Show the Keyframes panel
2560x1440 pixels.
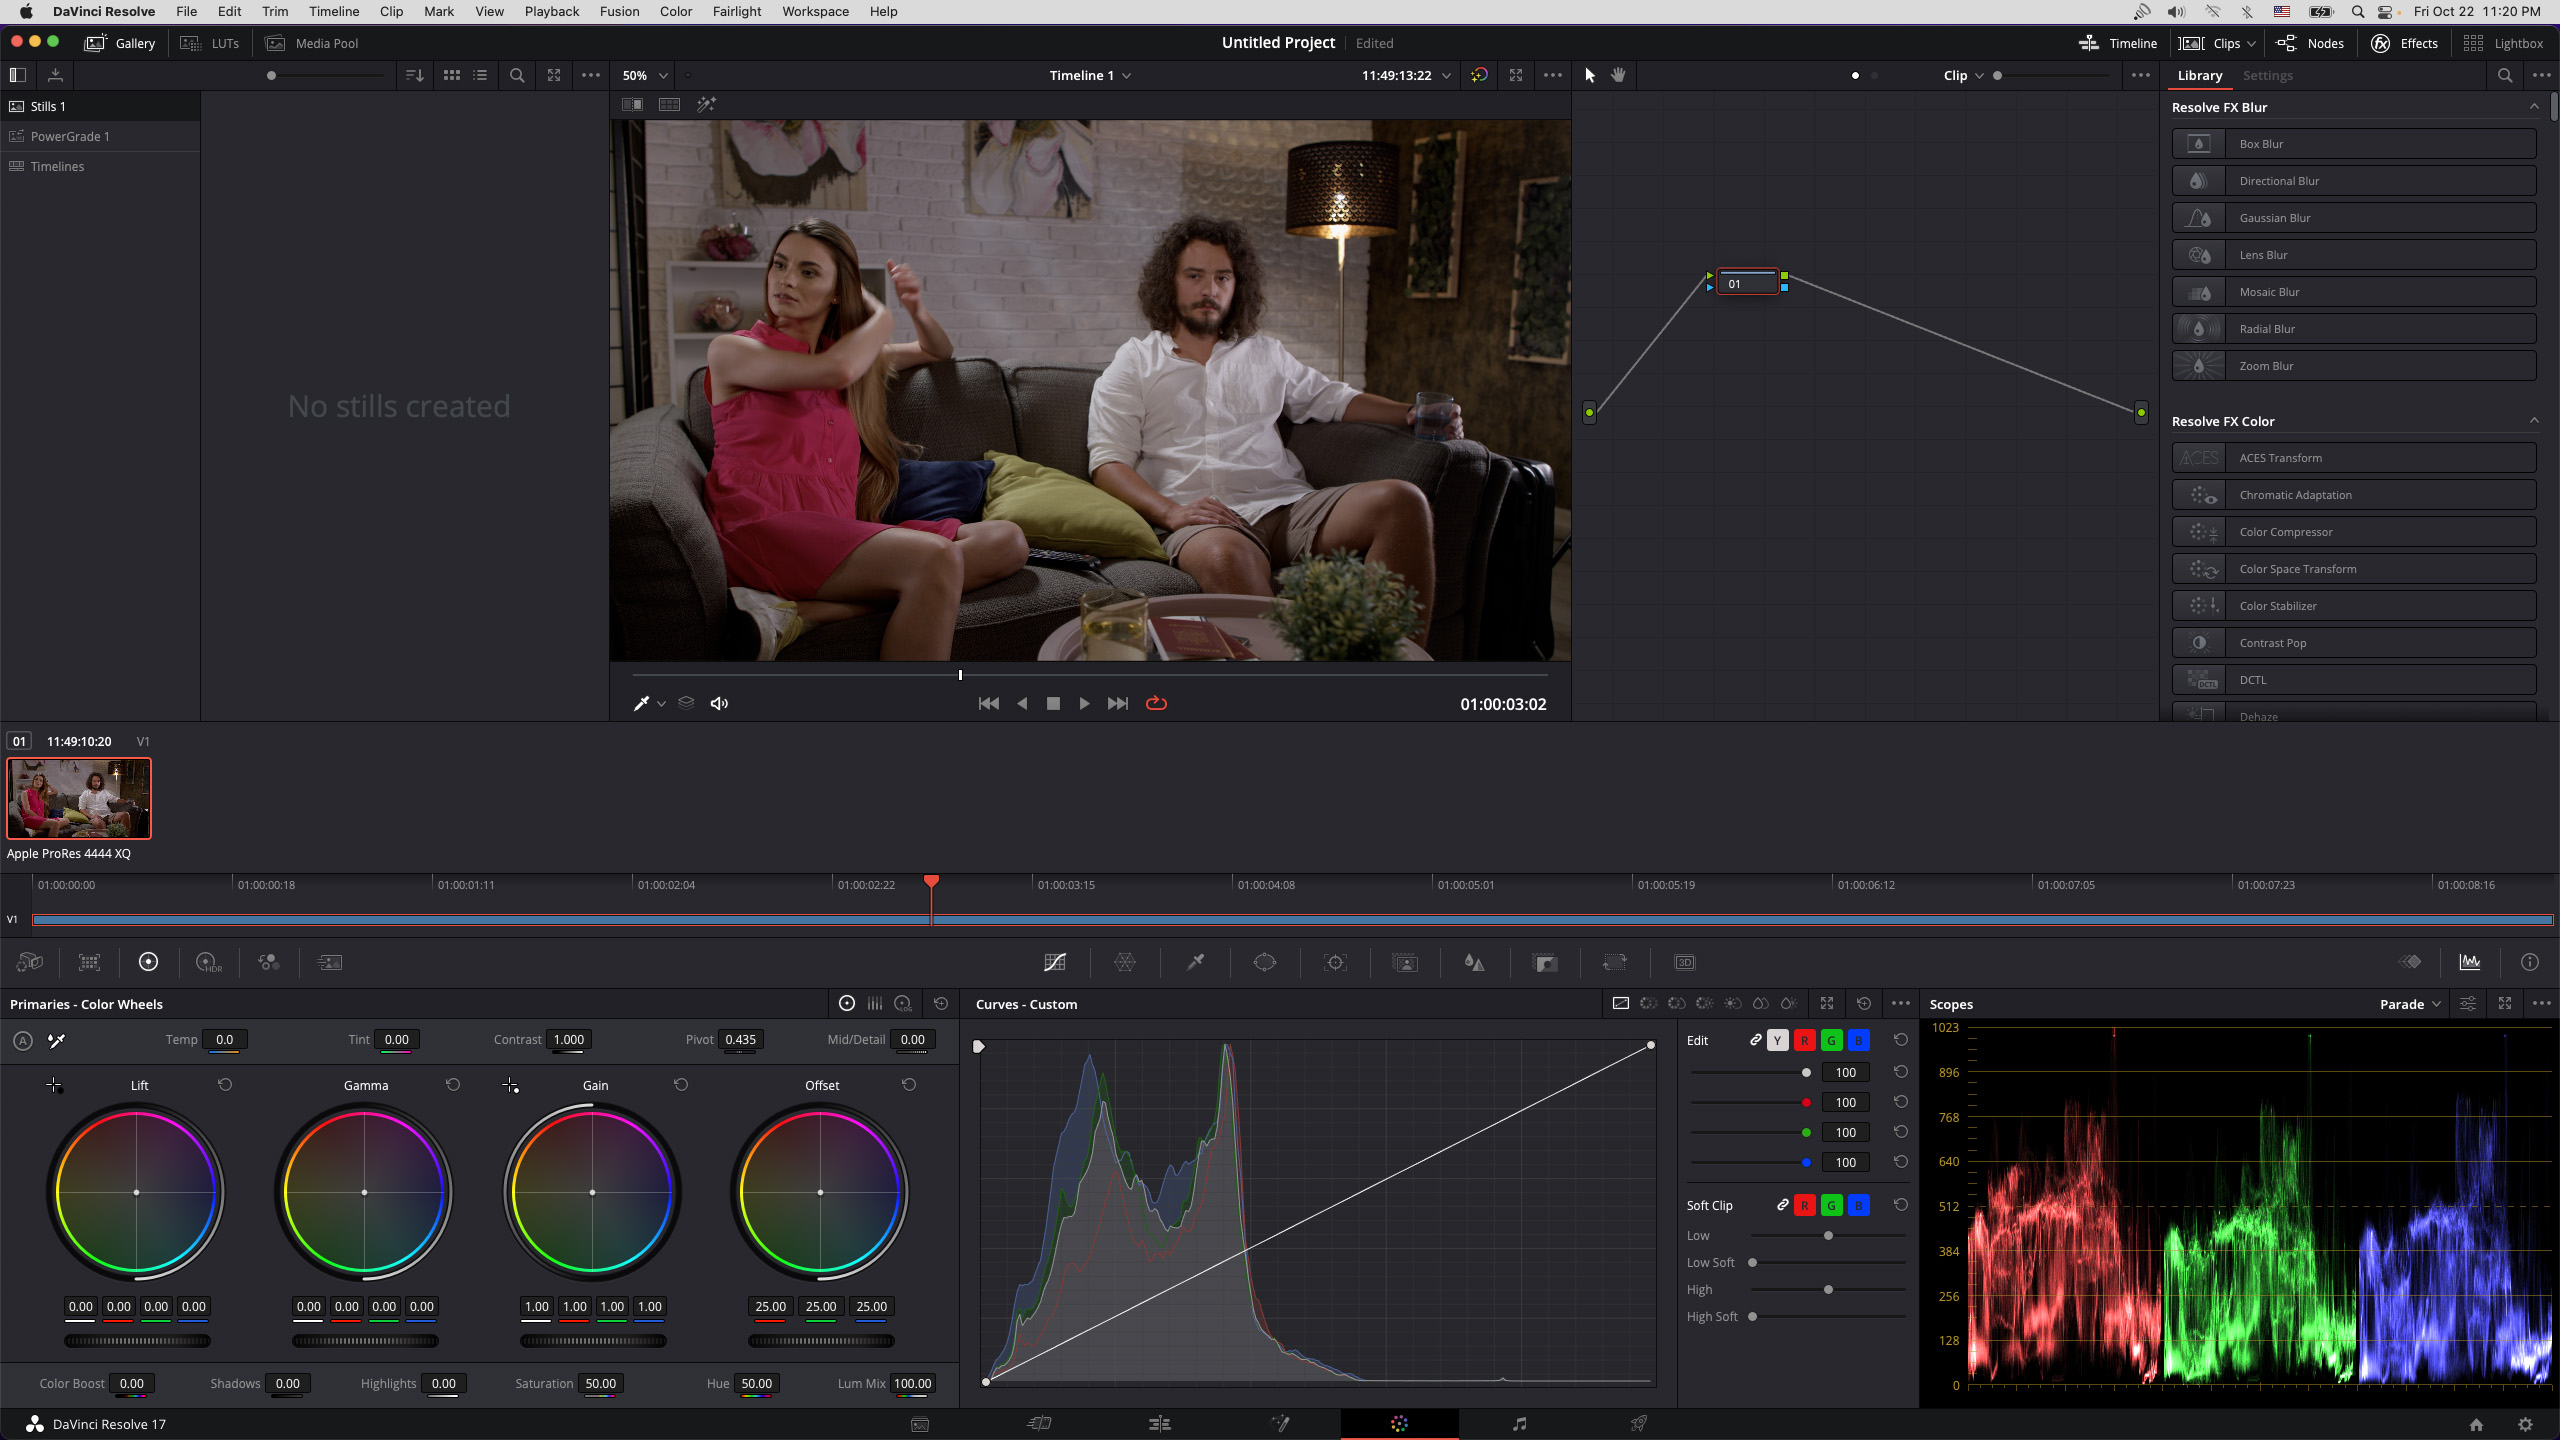point(2410,962)
